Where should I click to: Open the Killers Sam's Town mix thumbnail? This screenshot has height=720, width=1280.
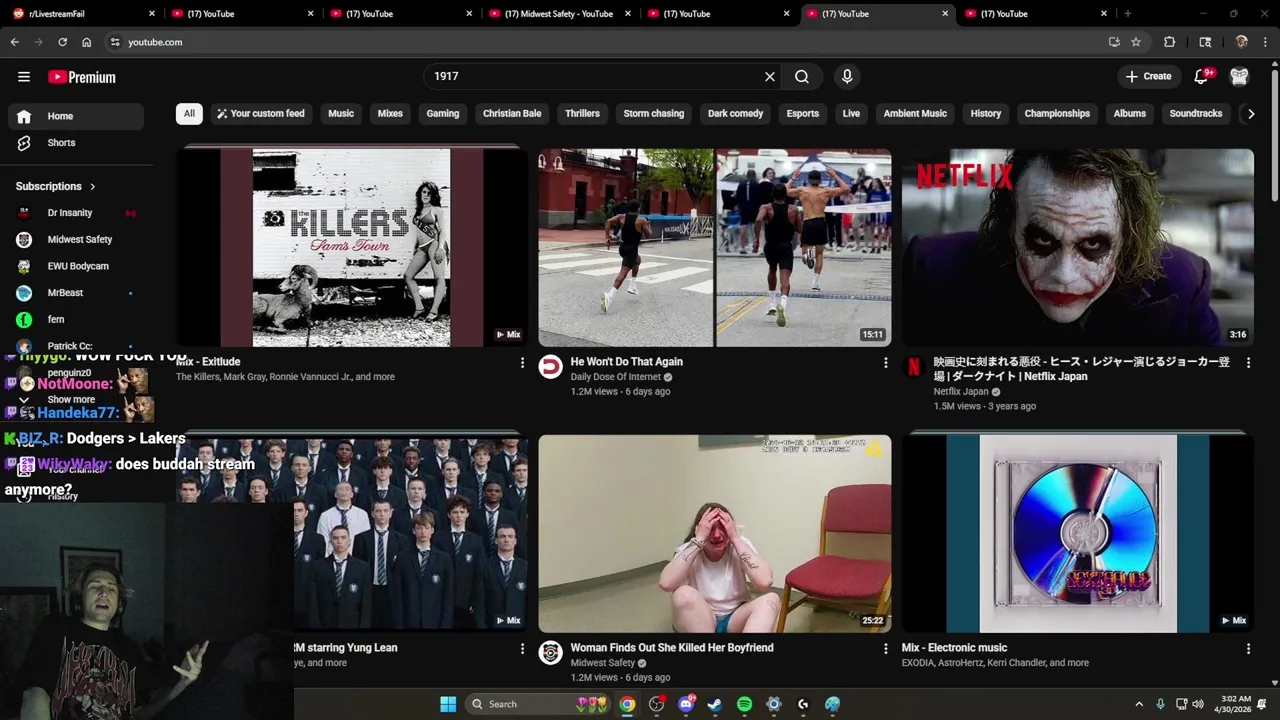pyautogui.click(x=351, y=248)
